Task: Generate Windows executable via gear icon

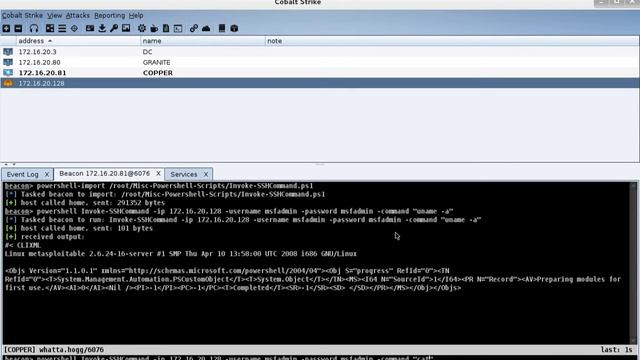Action: tap(142, 29)
